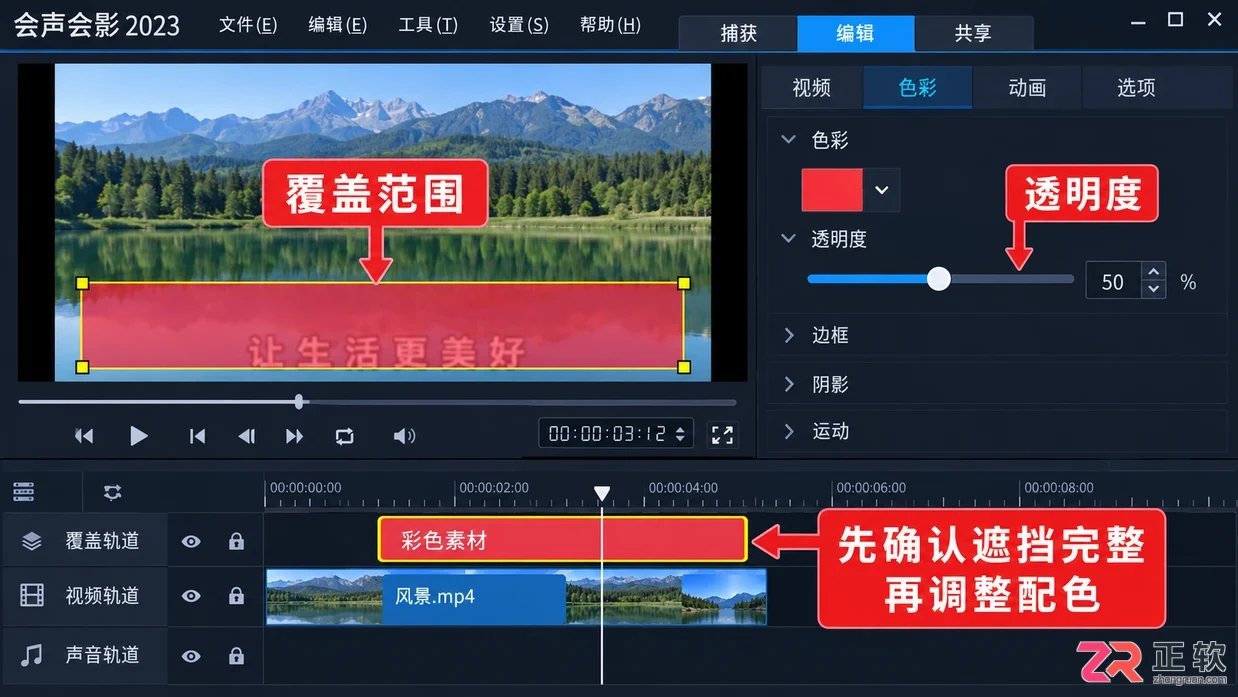Hide the 覆盖轨道 track with eye icon
The height and width of the screenshot is (697, 1238).
click(191, 541)
